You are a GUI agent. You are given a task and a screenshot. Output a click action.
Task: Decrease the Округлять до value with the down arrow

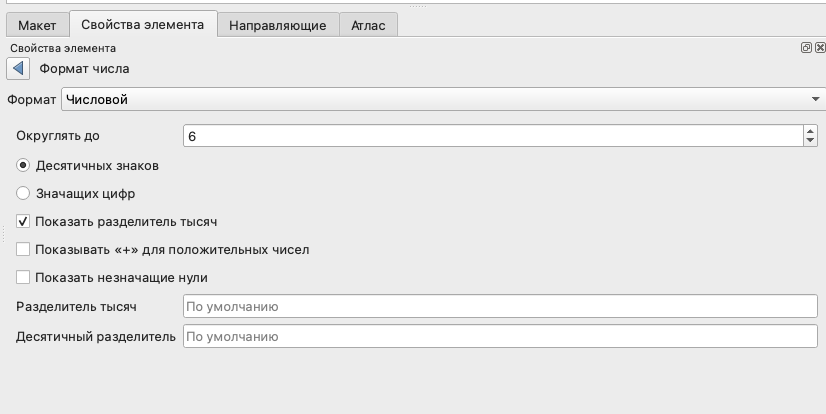pyautogui.click(x=811, y=140)
